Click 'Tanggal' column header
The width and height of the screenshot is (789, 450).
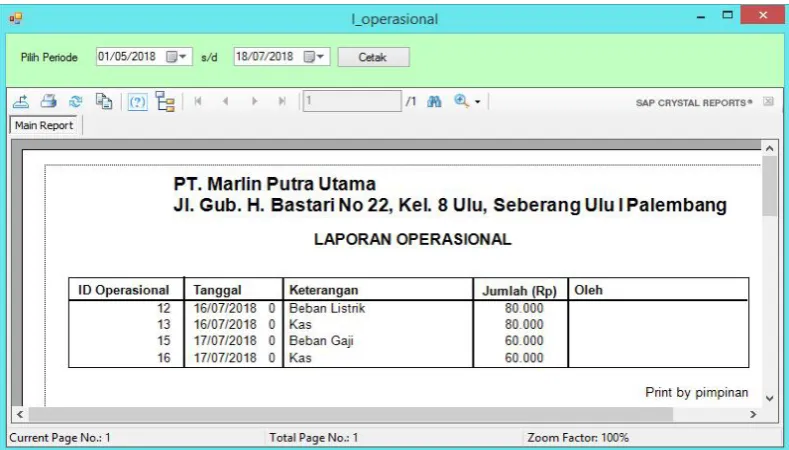[x=217, y=290]
